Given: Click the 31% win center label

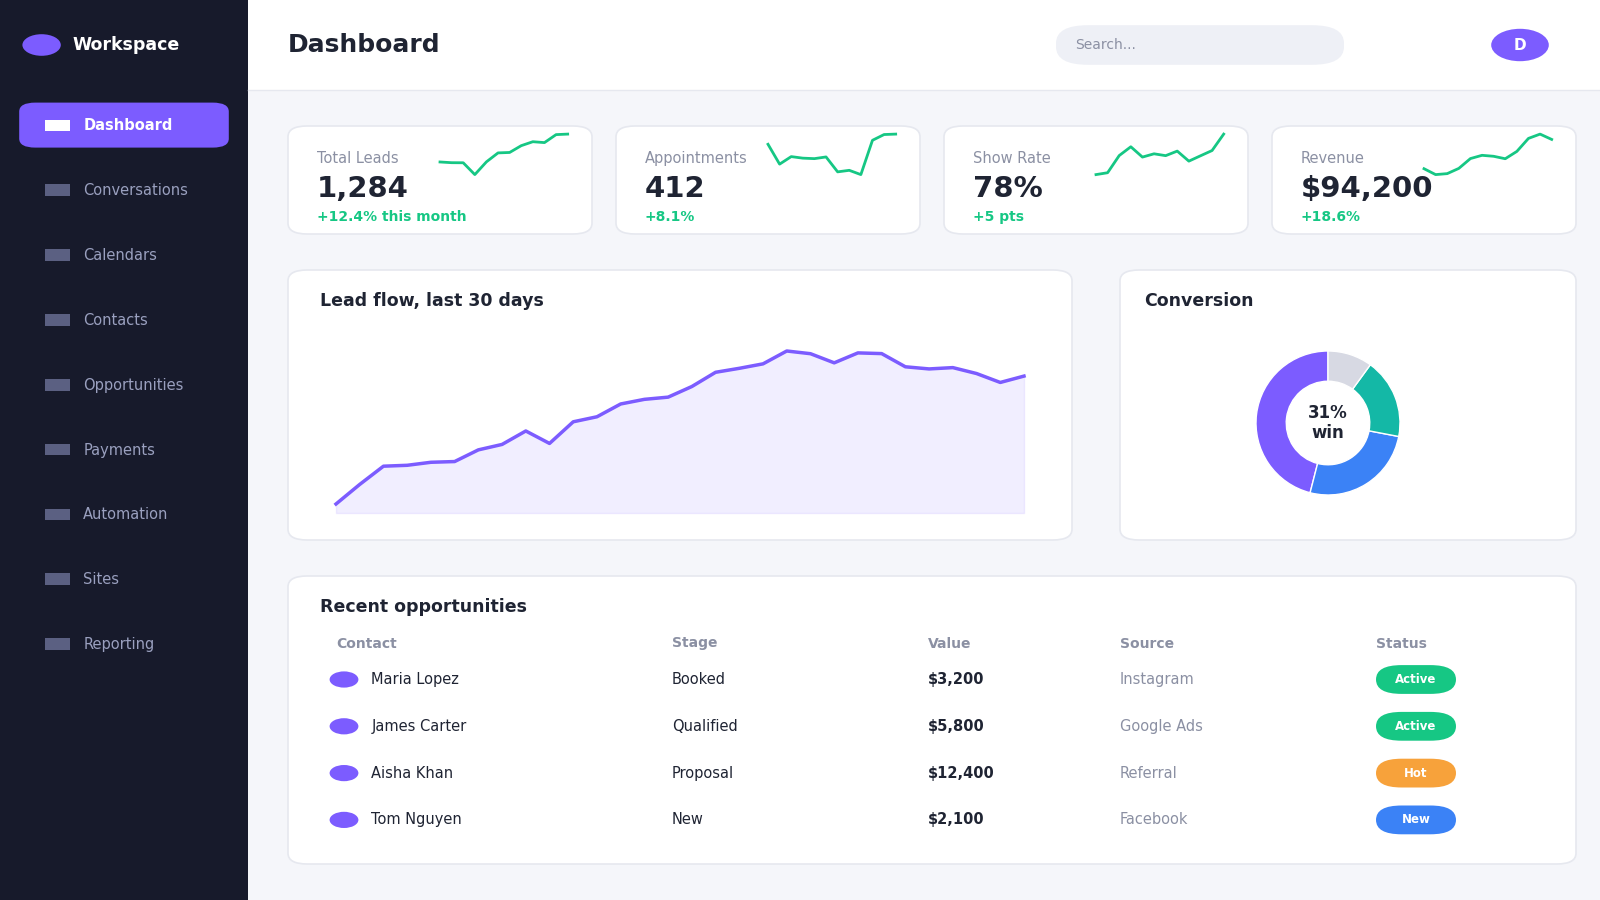Looking at the screenshot, I should (x=1327, y=422).
